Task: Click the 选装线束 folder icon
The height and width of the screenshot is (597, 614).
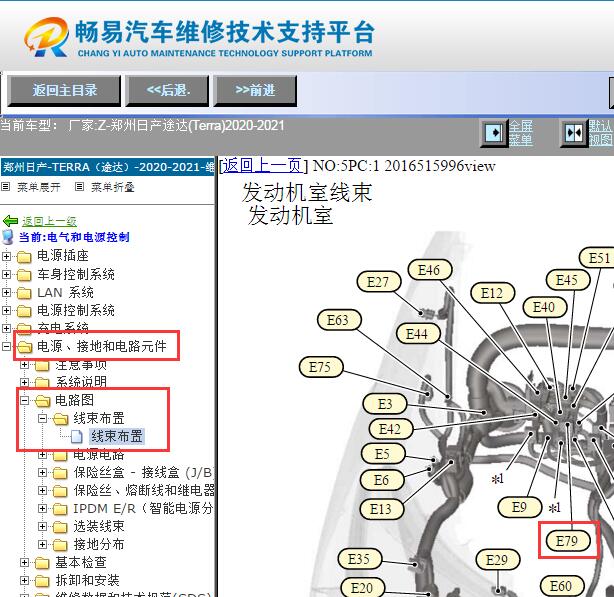Action: coord(60,527)
